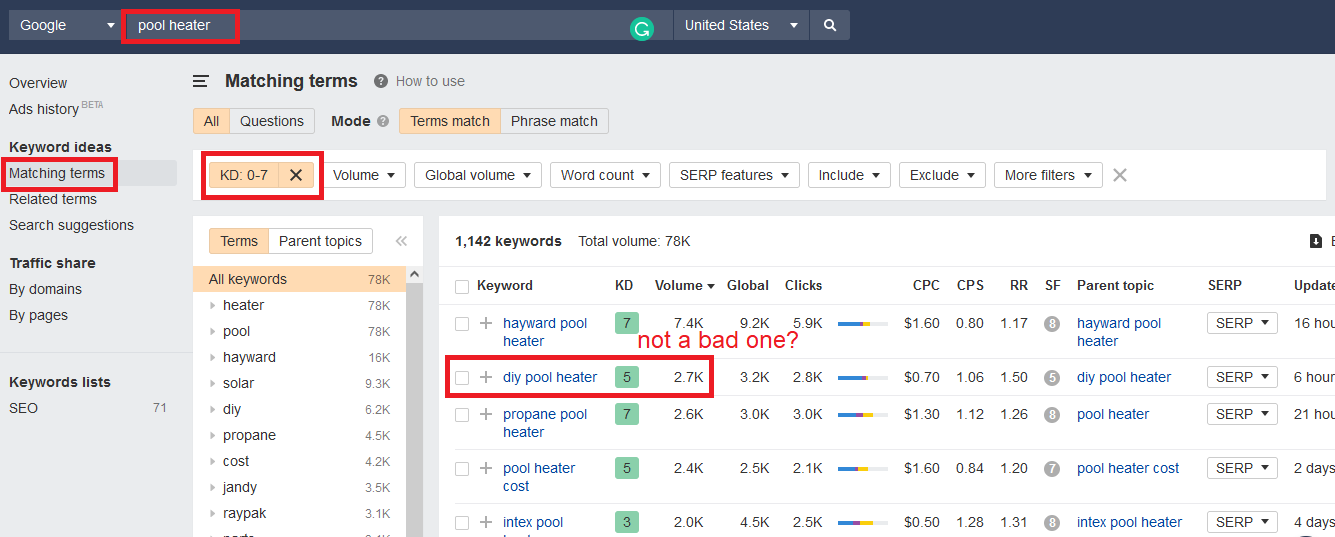Check the hayward pool heater row checkbox
Screen dimensions: 1335x537
pyautogui.click(x=462, y=324)
